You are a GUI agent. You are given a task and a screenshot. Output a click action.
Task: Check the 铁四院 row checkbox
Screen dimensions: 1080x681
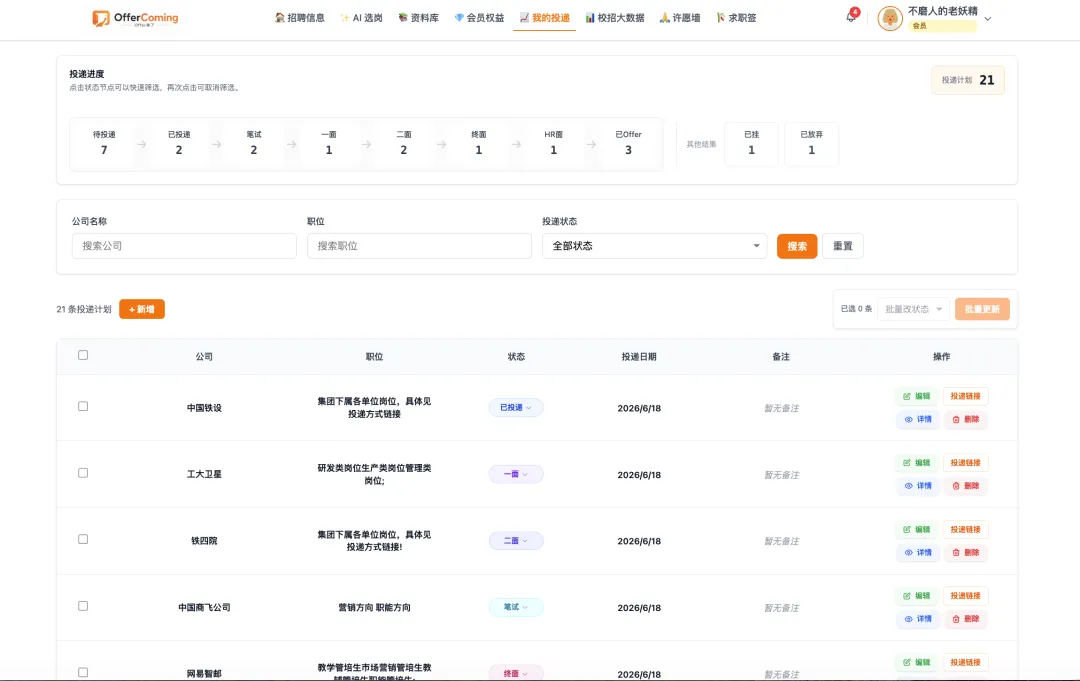click(83, 539)
